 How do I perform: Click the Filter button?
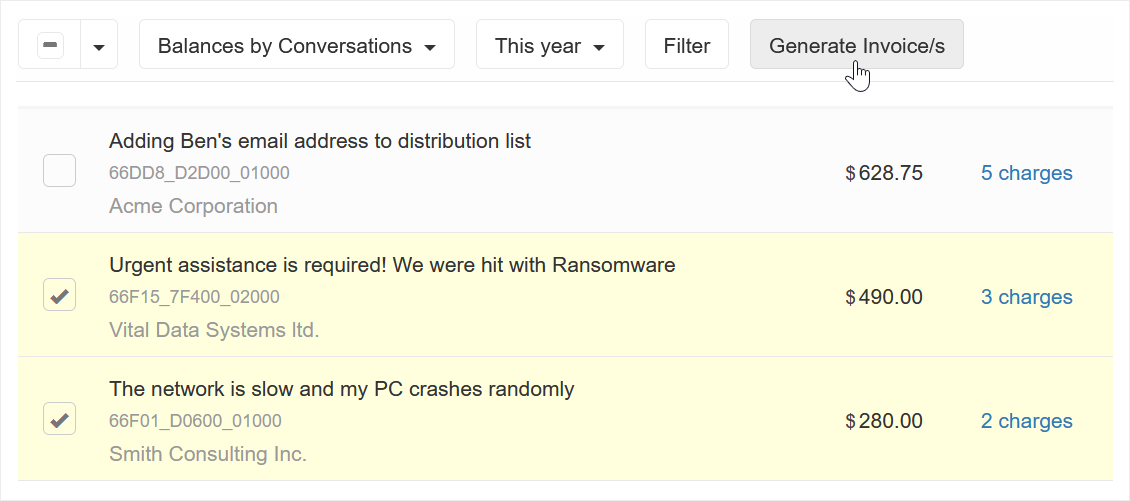[687, 45]
